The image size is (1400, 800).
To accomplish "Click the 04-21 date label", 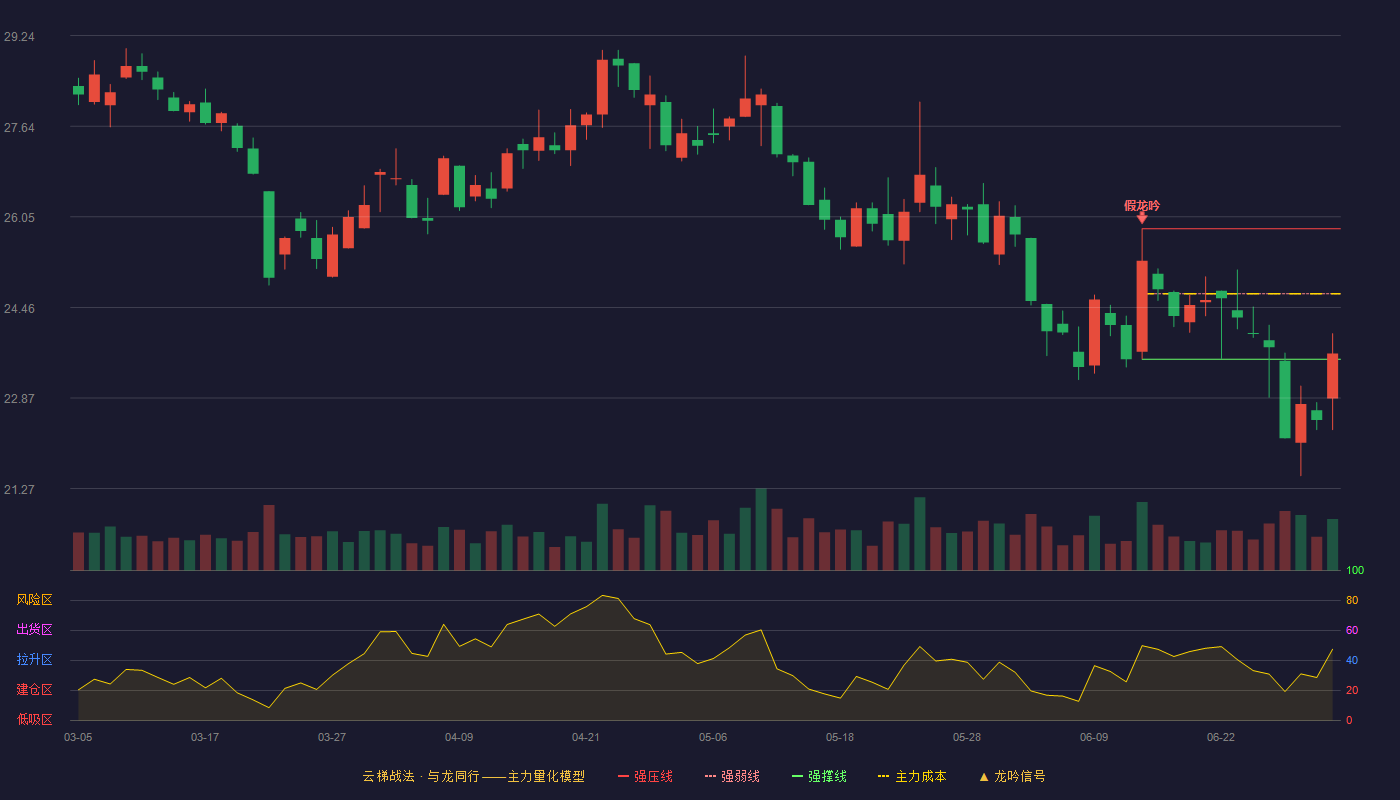I will (586, 737).
